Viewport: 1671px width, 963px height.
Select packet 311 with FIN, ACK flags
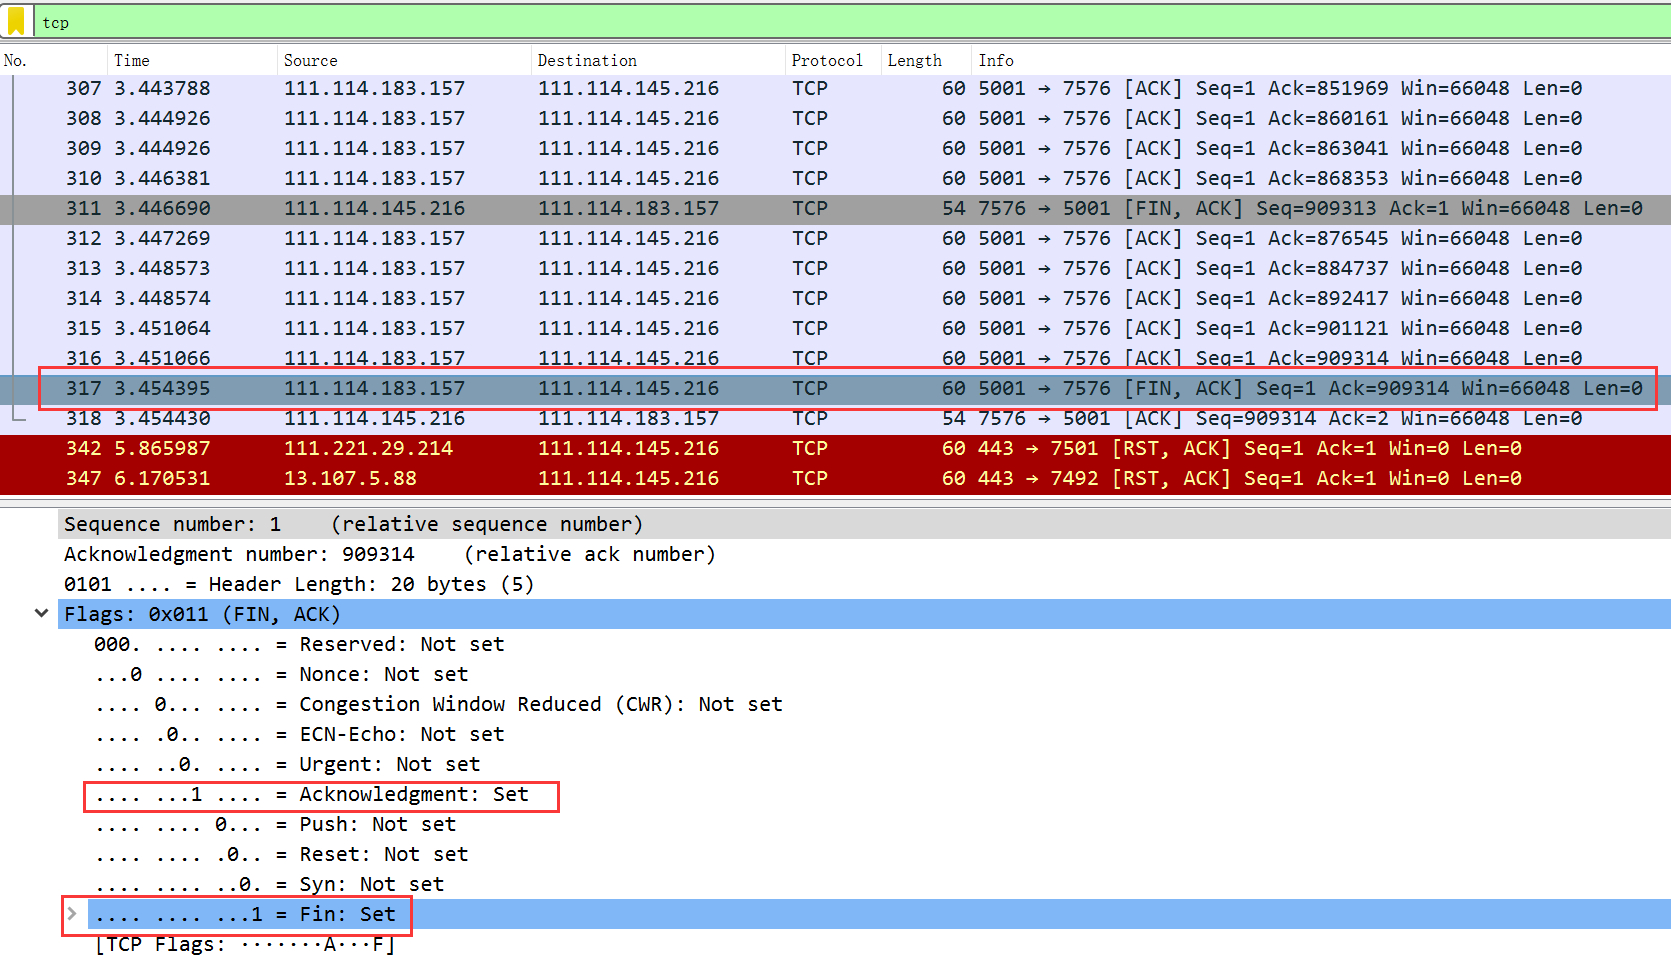pyautogui.click(x=800, y=209)
